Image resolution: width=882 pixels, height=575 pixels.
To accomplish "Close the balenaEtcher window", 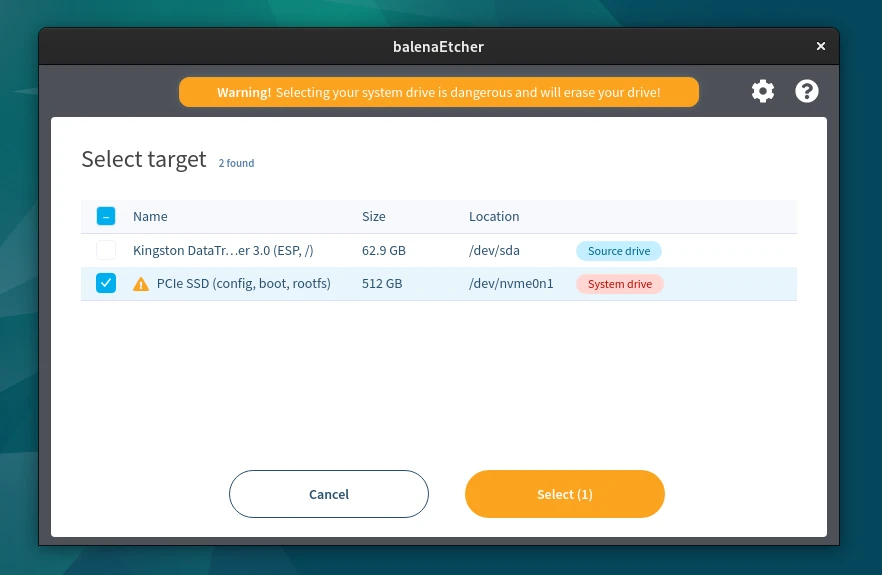I will [821, 46].
